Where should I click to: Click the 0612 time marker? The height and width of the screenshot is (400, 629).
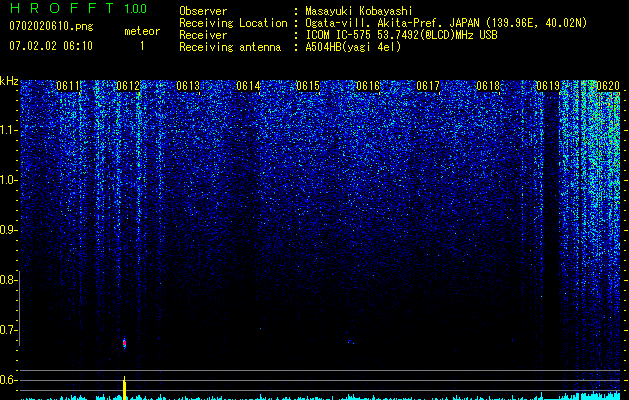click(x=128, y=86)
